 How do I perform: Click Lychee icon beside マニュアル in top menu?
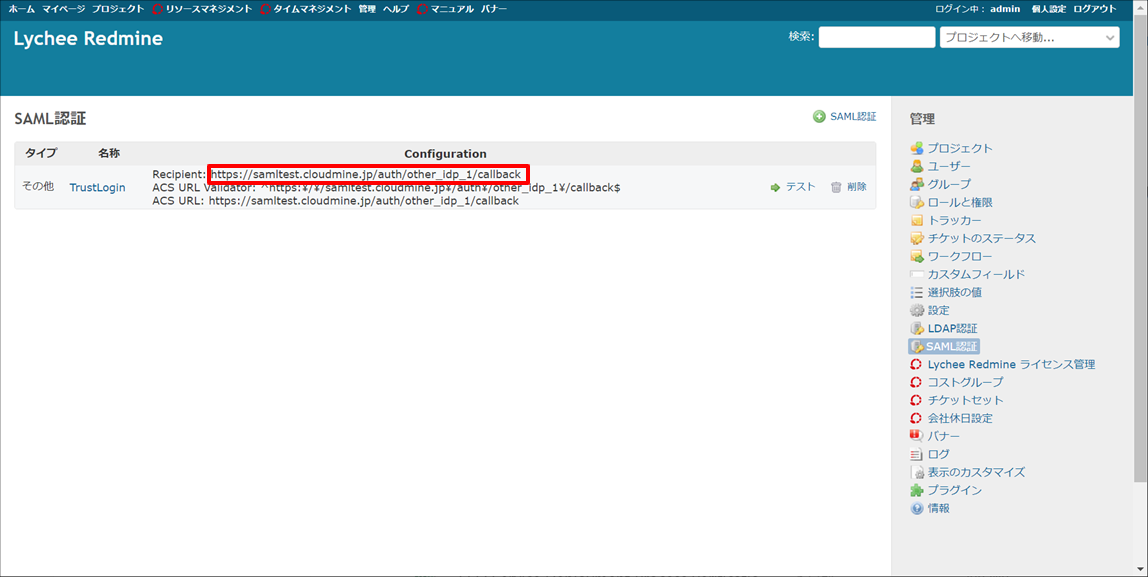(422, 9)
